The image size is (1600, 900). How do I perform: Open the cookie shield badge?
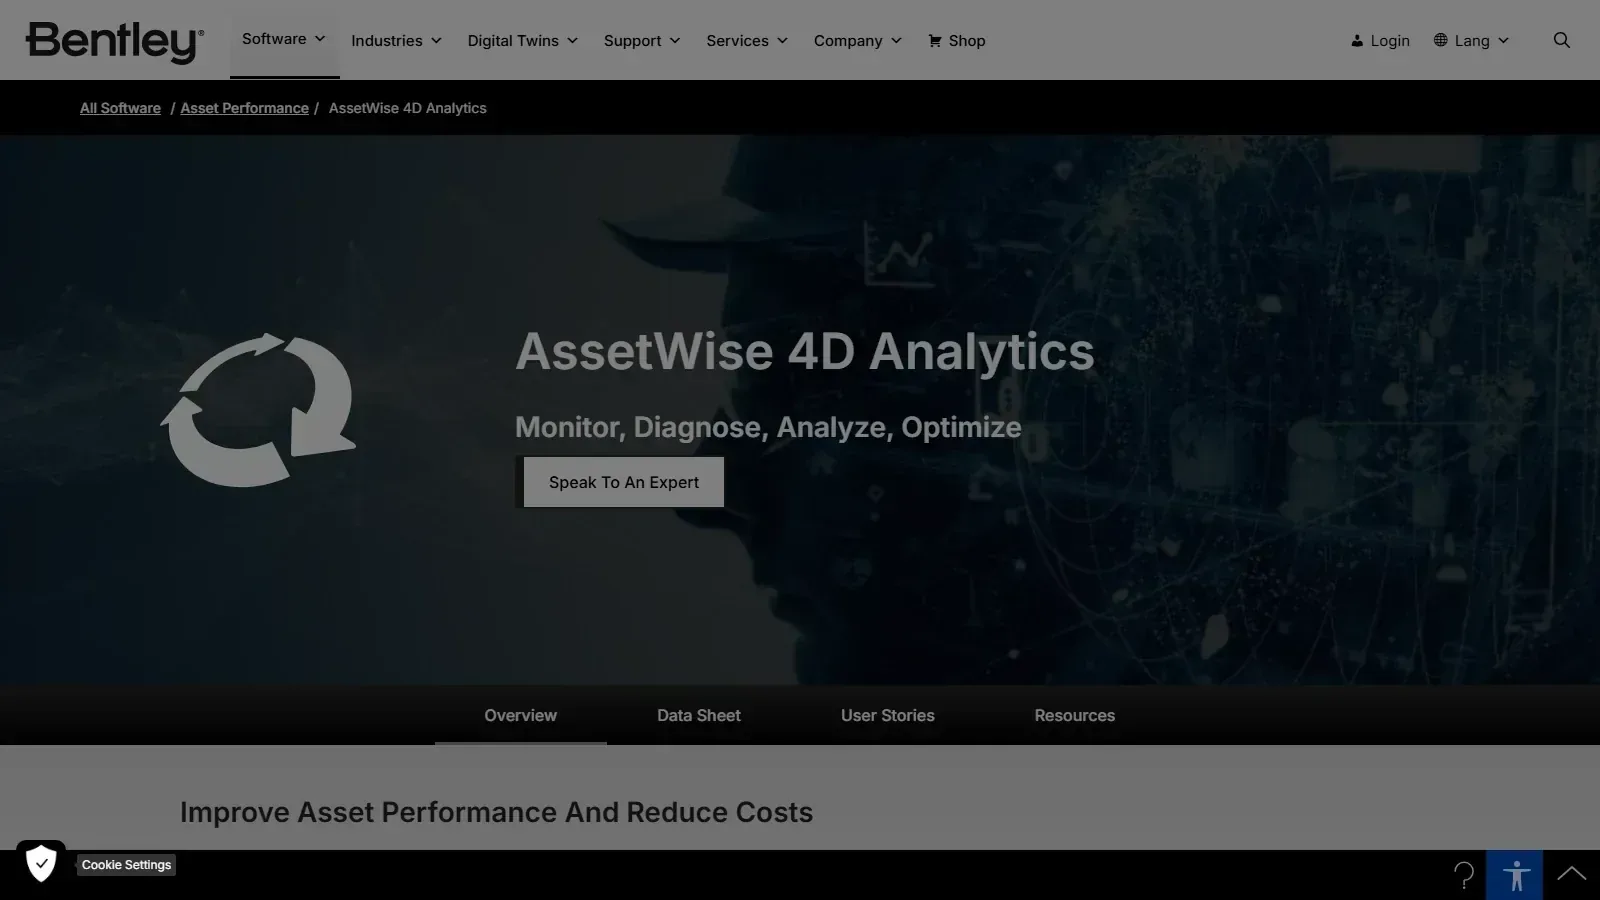(41, 864)
